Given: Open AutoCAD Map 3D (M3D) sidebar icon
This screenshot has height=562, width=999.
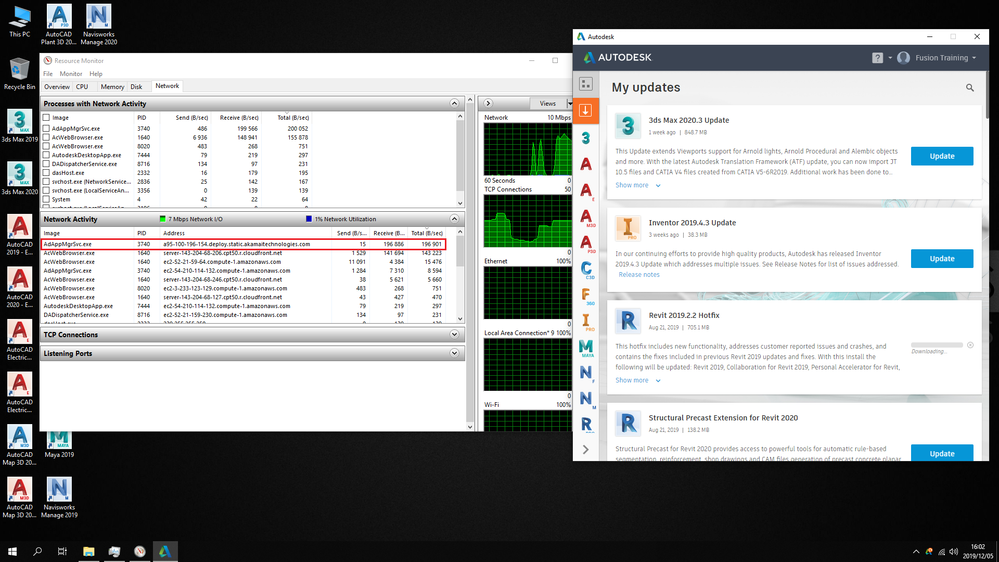Looking at the screenshot, I should pyautogui.click(x=587, y=217).
